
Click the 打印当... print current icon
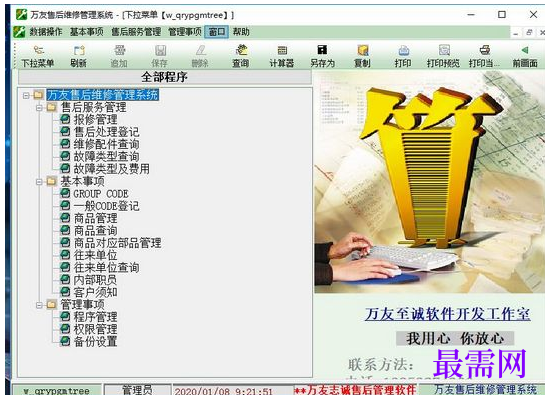tap(484, 56)
